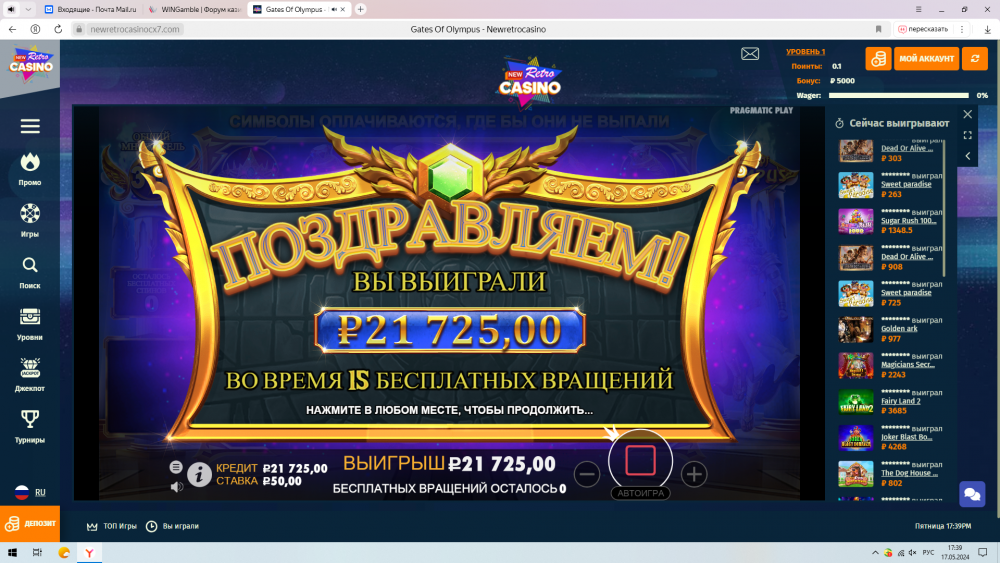Collapse winners panel with left chevron
This screenshot has width=1000, height=563.
[967, 156]
